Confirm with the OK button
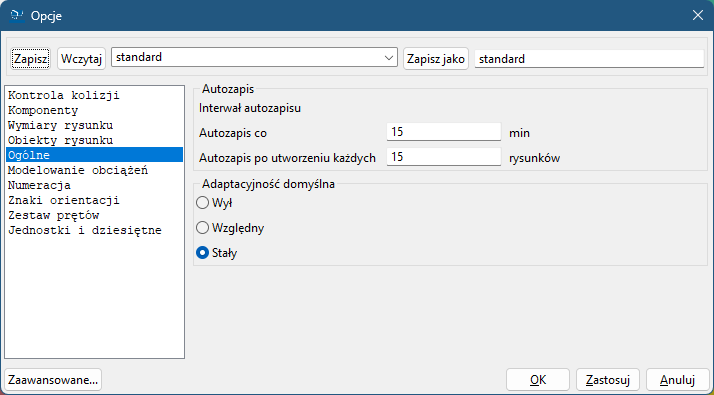This screenshot has height=395, width=714. [x=538, y=380]
